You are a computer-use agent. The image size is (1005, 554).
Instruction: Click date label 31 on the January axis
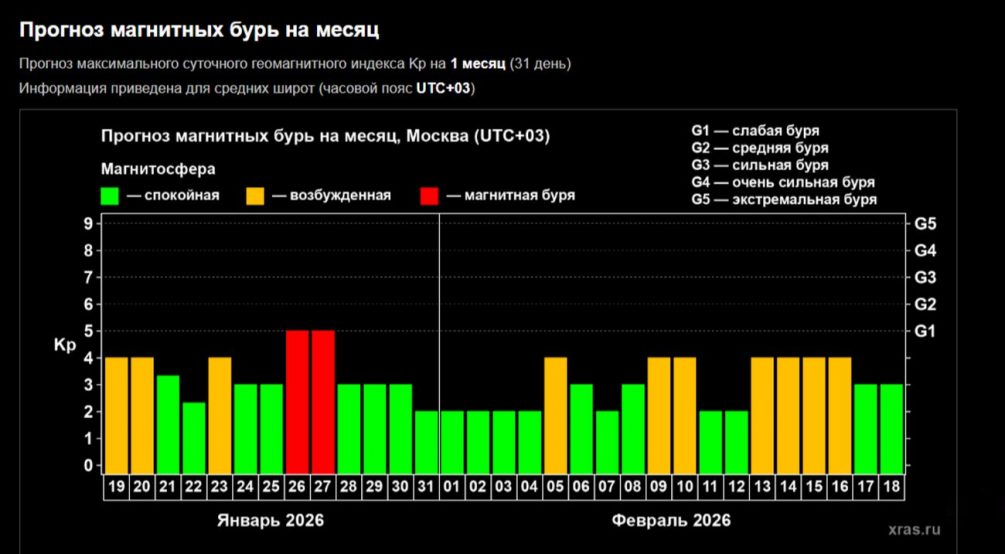[x=427, y=486]
